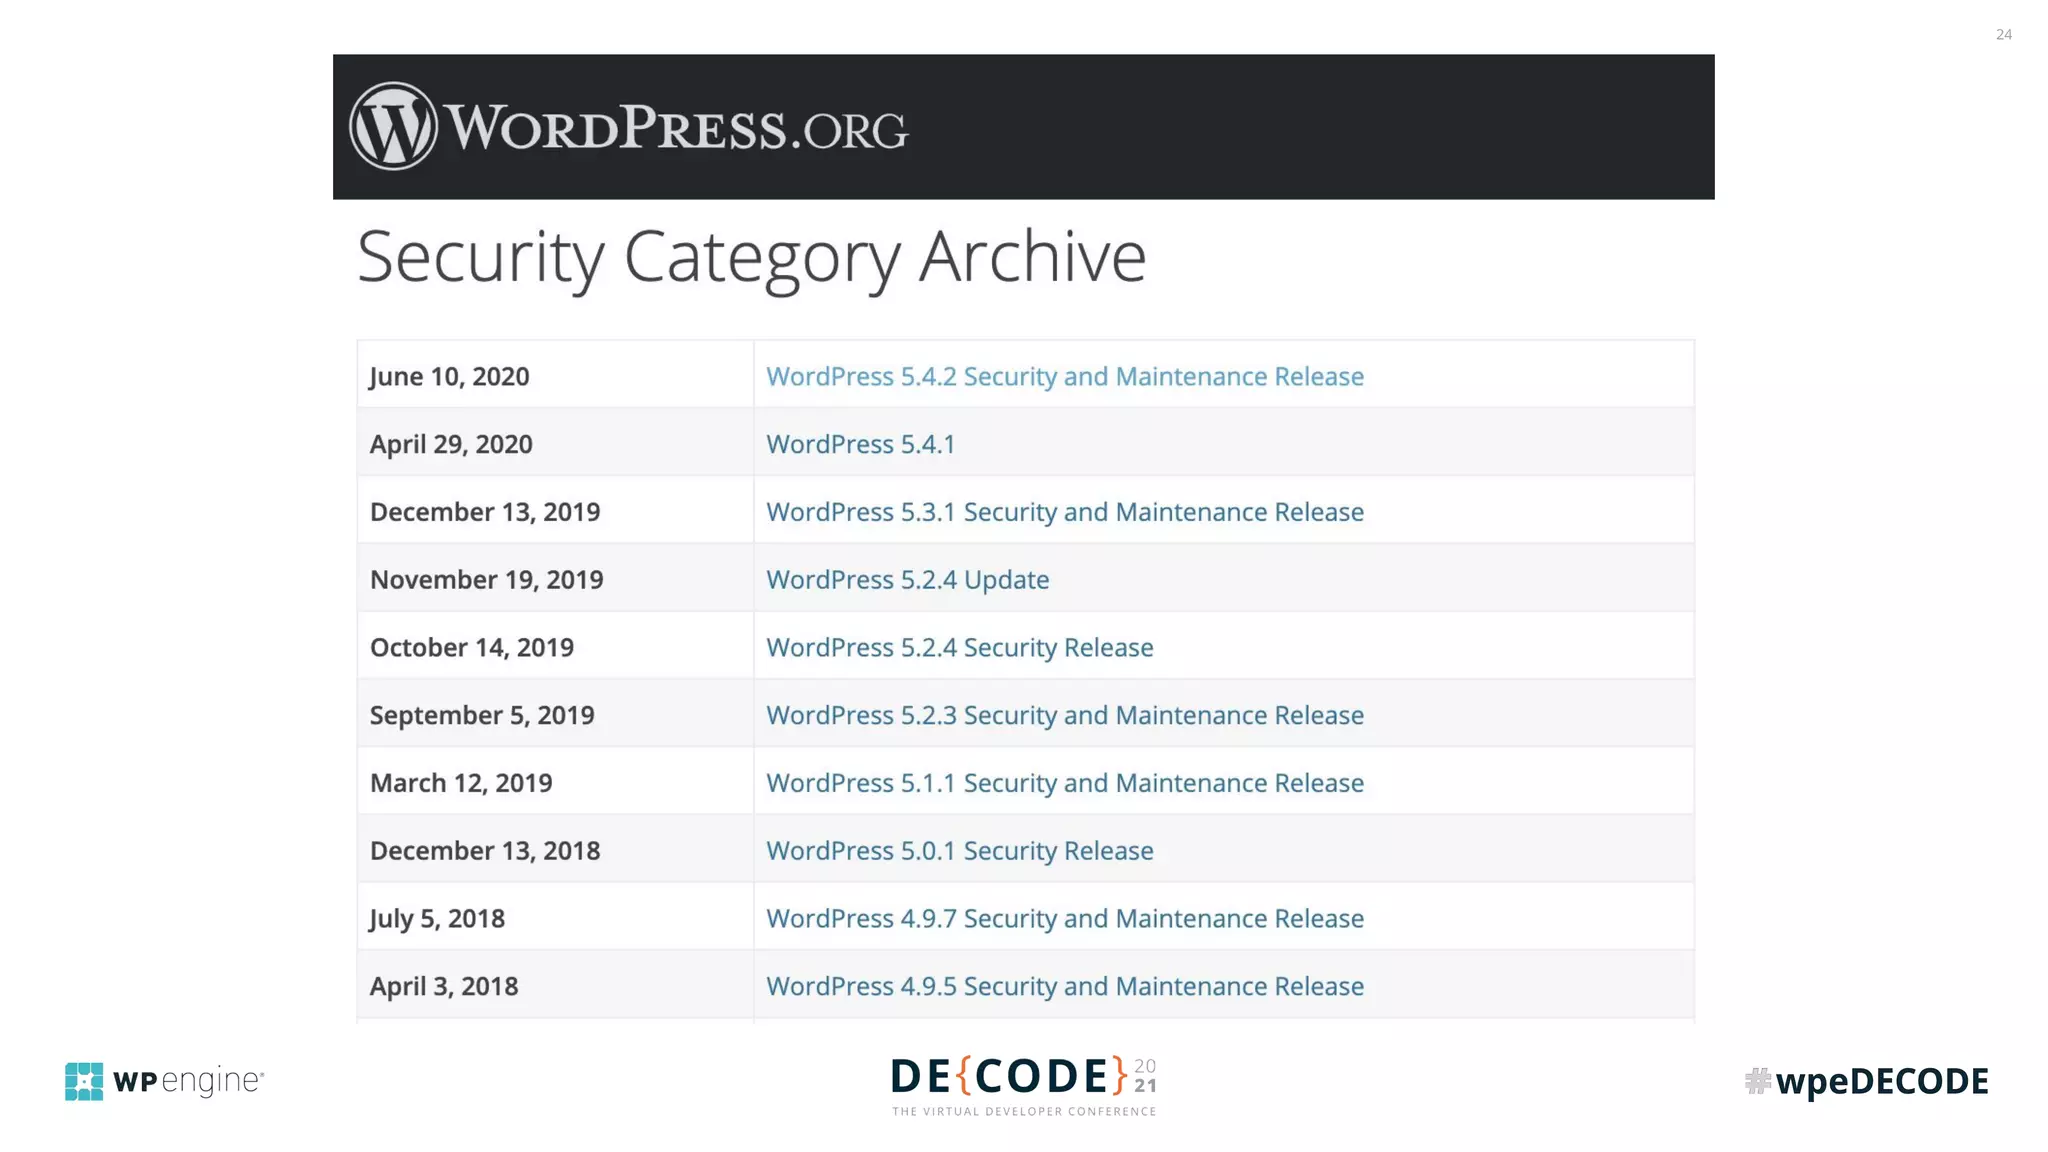
Task: Open the WordPress 5.4.1 link
Action: pos(860,444)
